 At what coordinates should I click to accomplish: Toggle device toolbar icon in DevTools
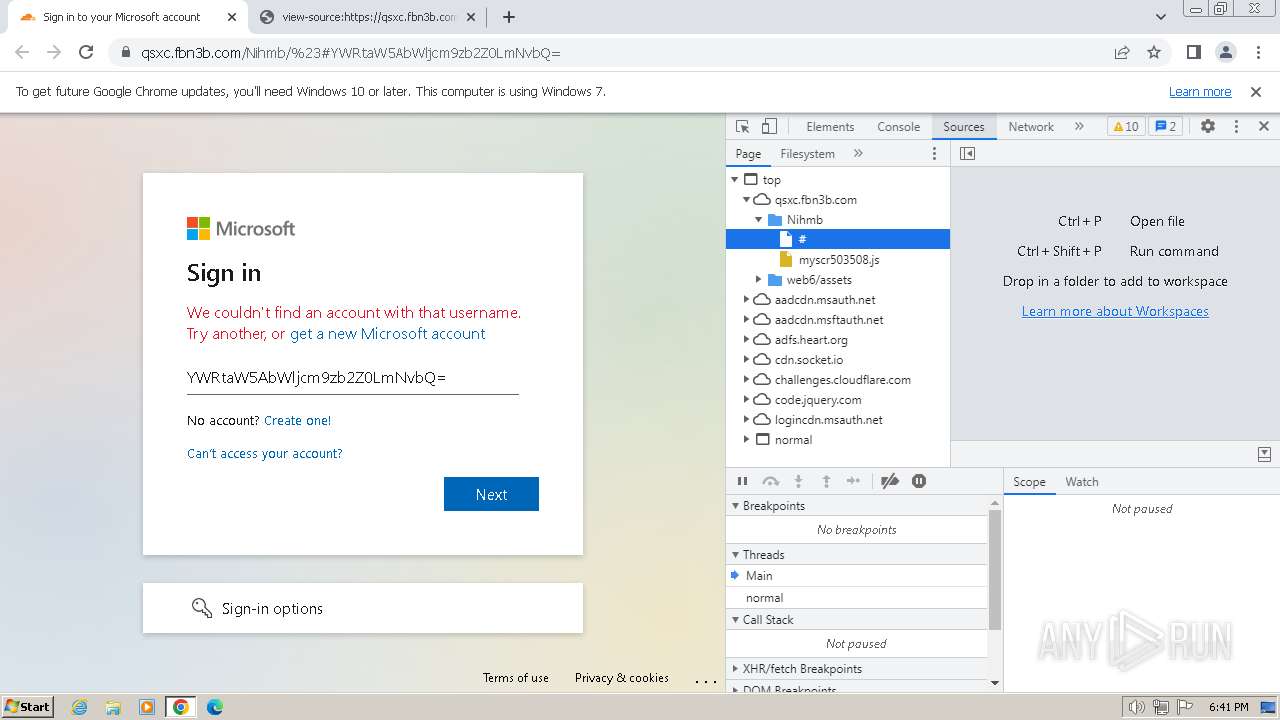click(x=769, y=127)
